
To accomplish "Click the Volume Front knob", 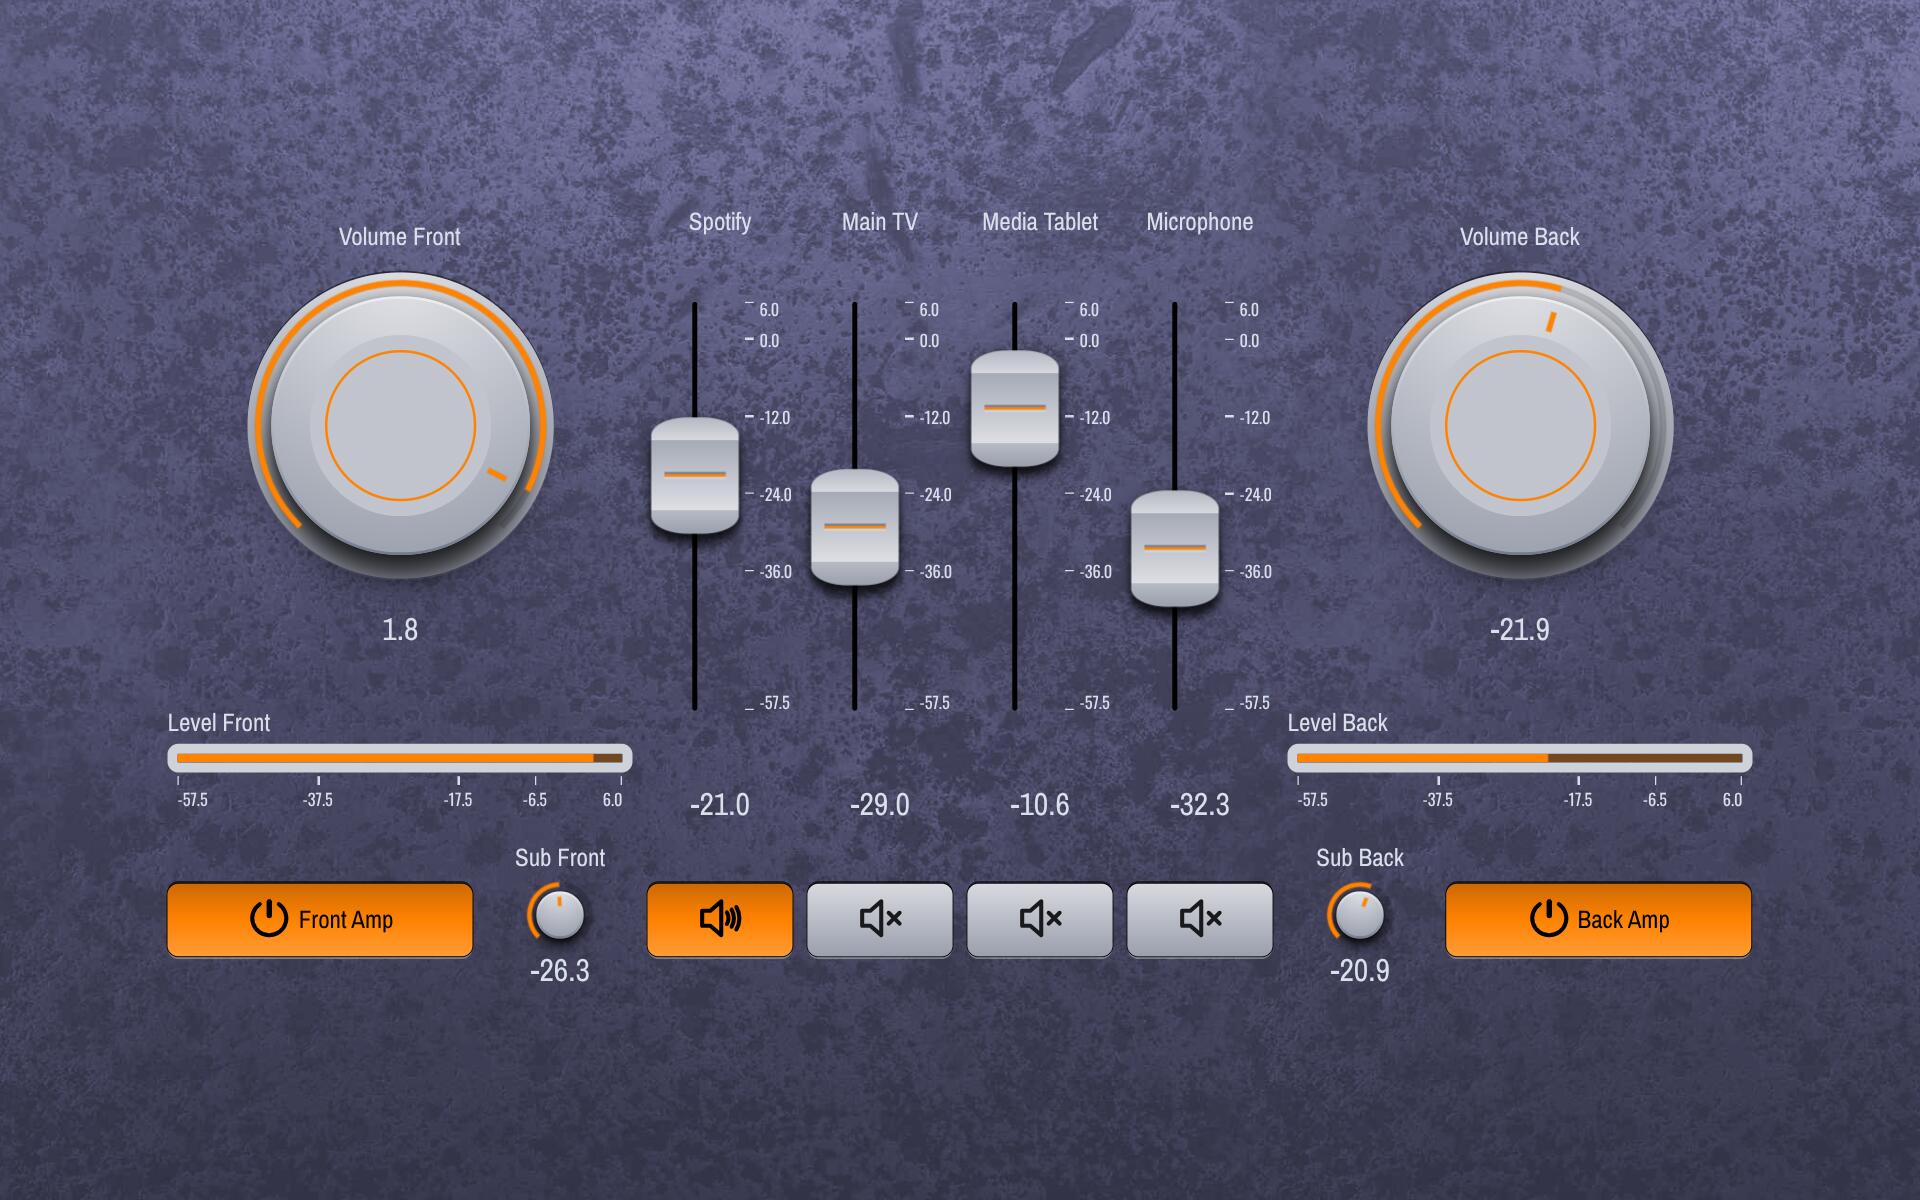I will 400,426.
